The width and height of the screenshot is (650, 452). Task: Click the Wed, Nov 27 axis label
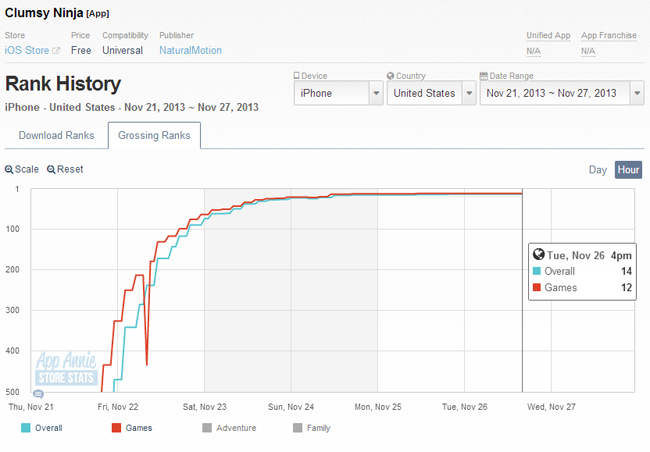point(551,407)
